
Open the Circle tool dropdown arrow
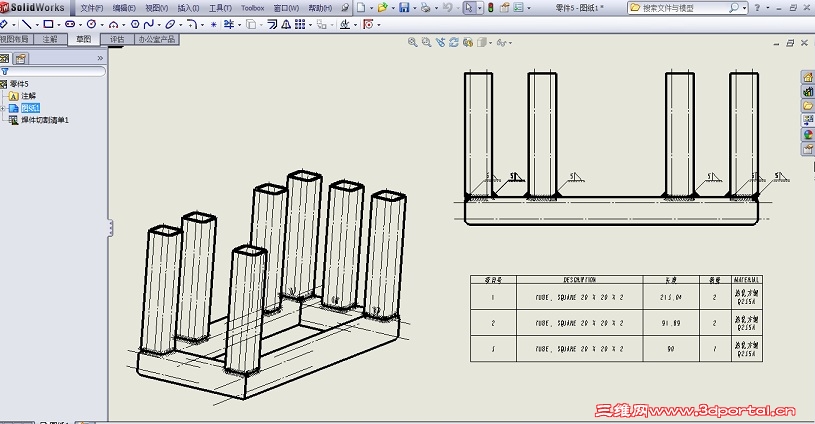click(x=102, y=24)
